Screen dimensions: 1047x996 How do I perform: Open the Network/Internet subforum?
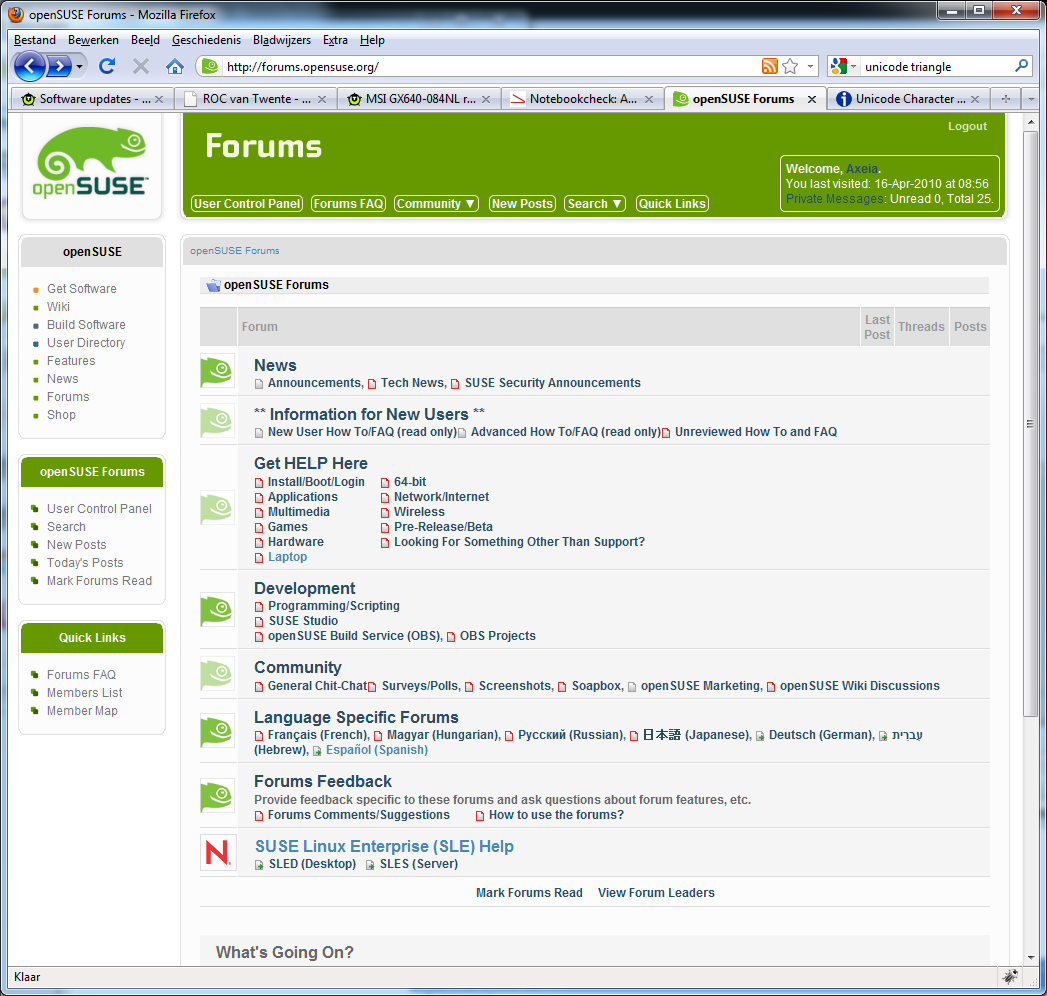441,497
